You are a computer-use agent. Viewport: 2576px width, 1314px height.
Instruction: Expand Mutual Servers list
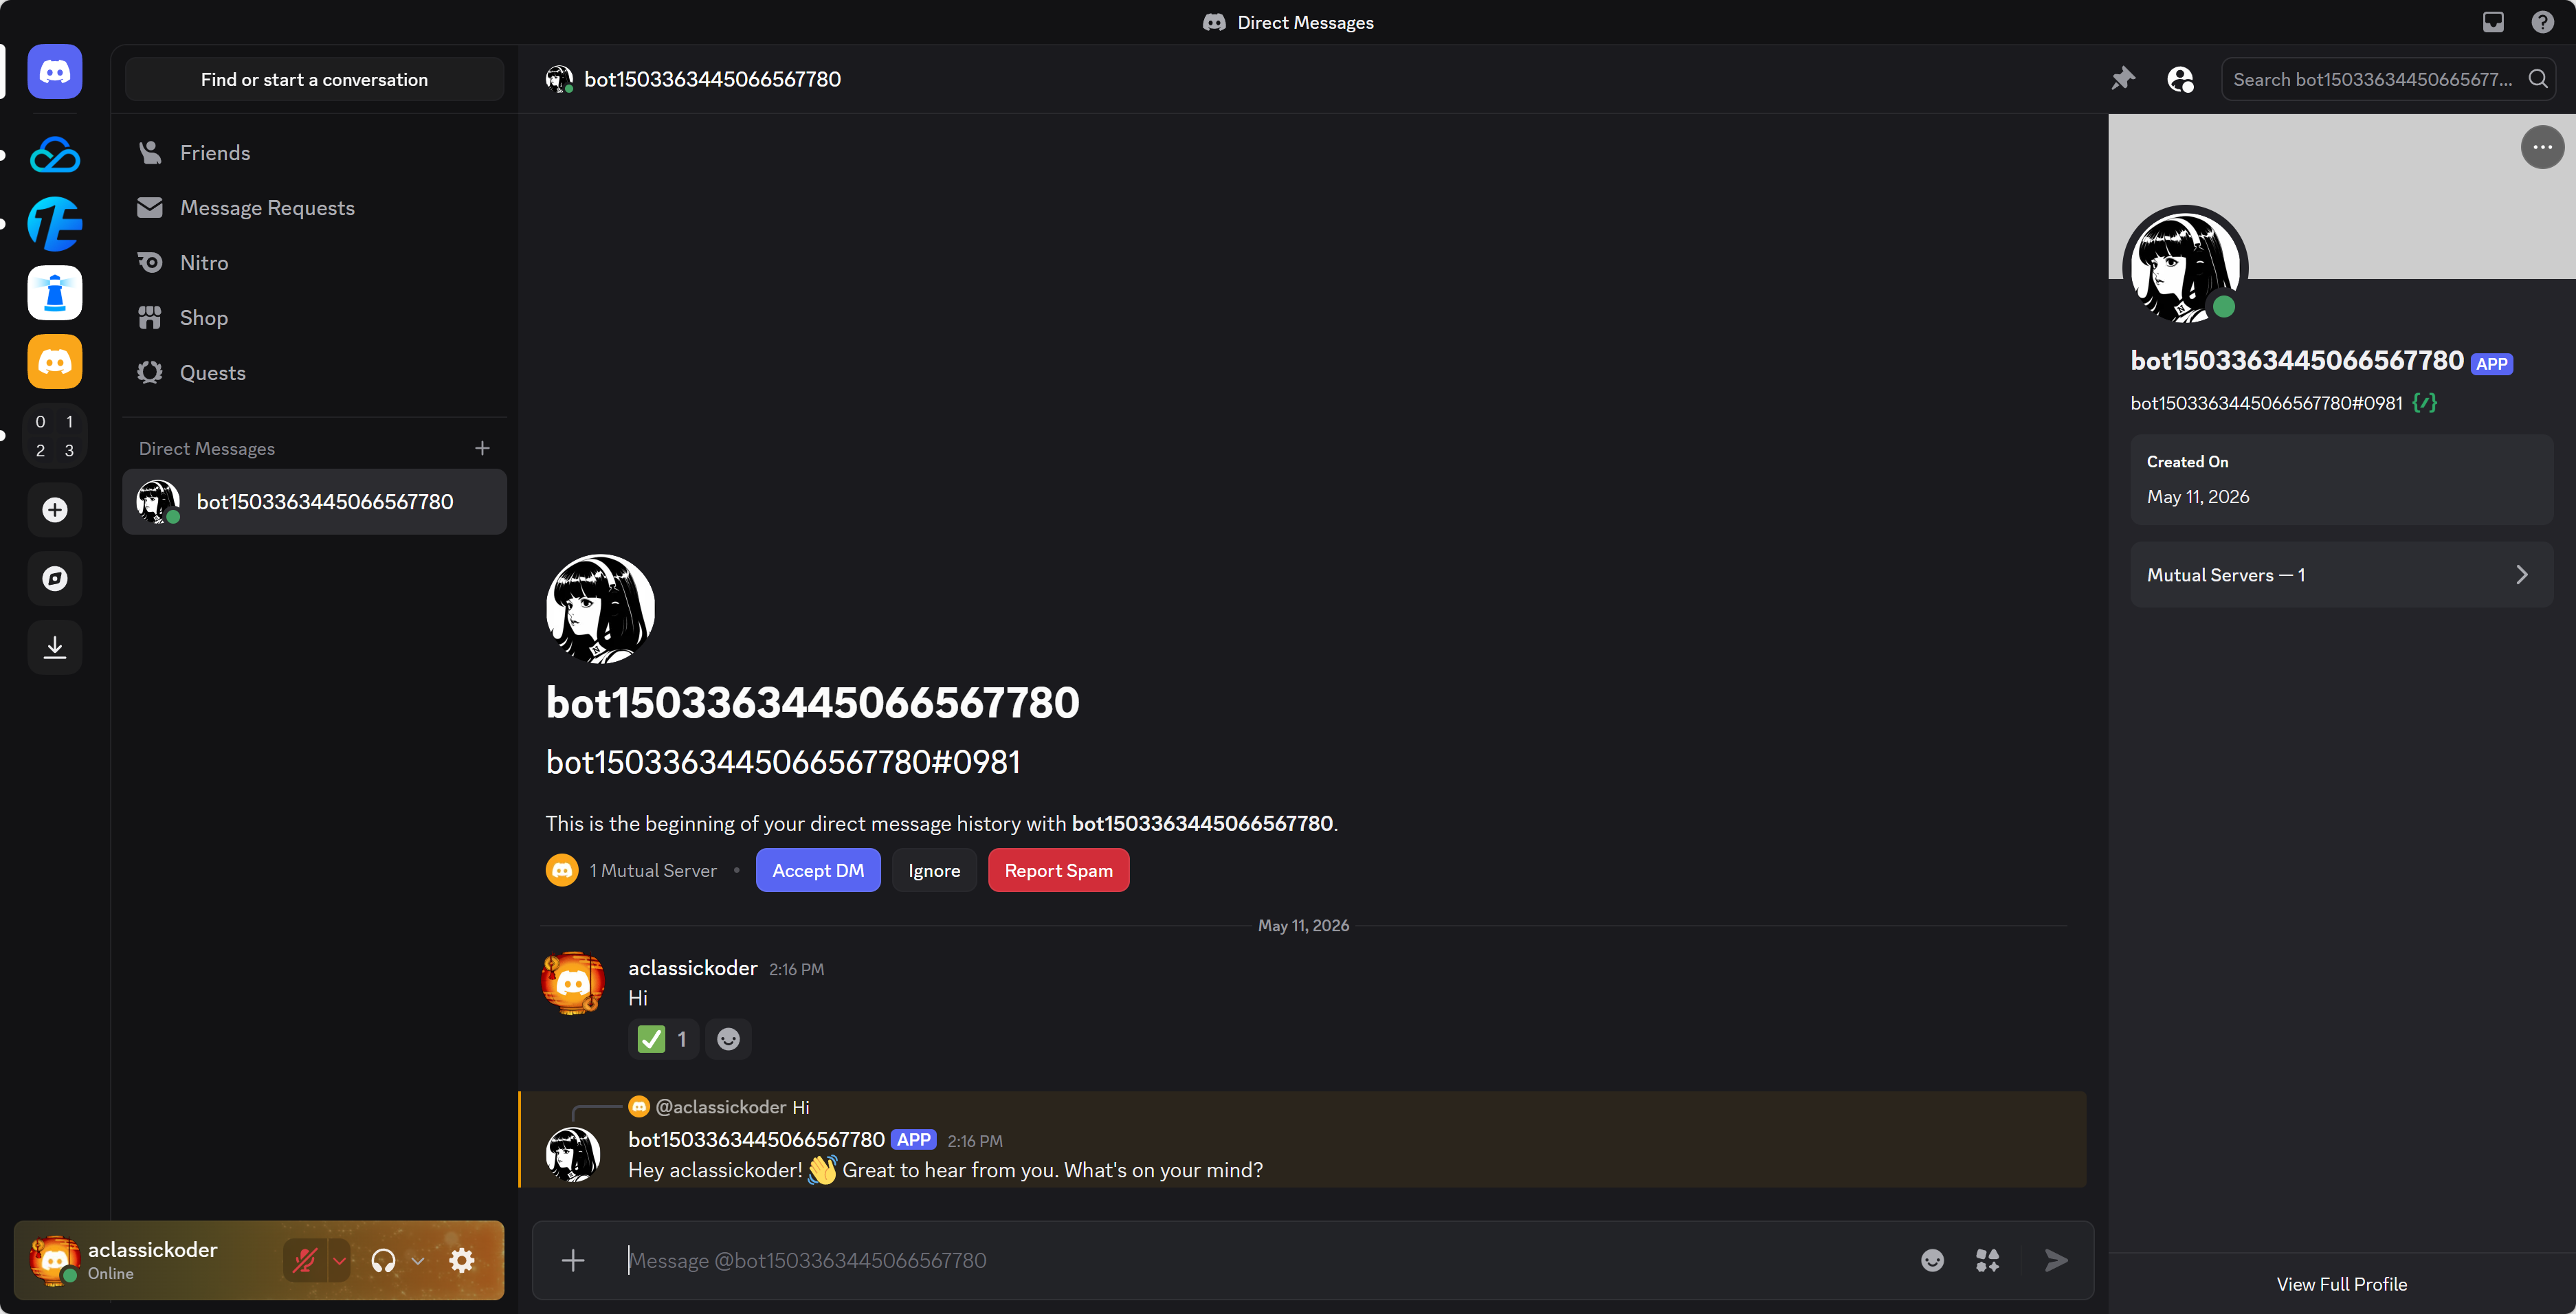click(x=2341, y=575)
